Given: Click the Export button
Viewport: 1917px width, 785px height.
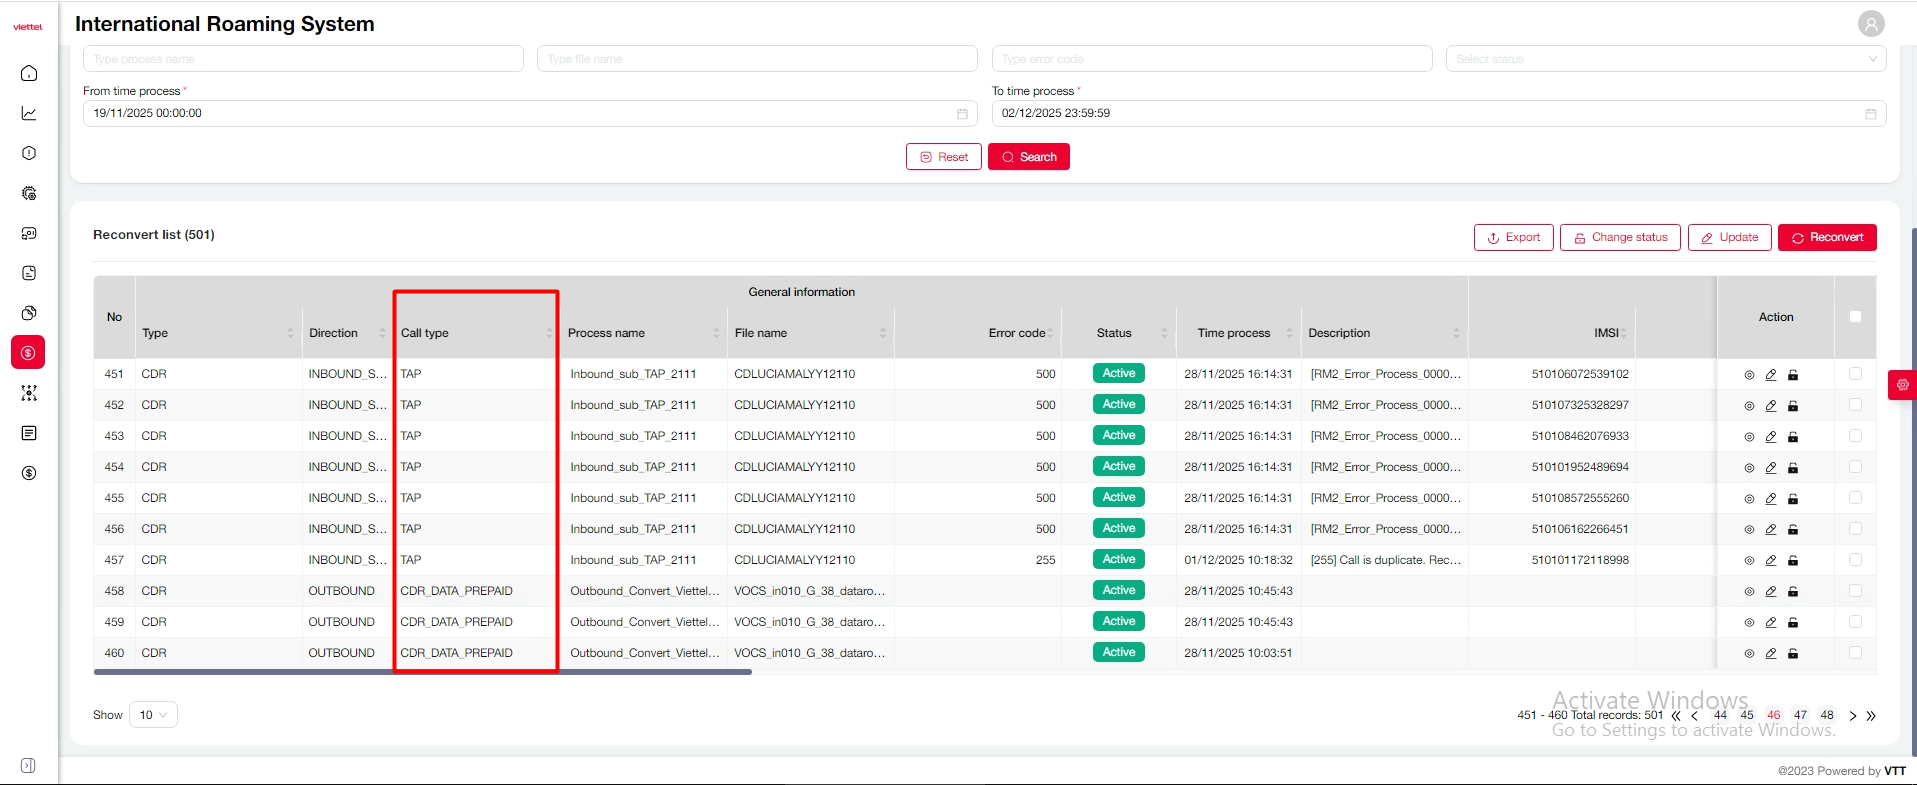Looking at the screenshot, I should pos(1513,238).
